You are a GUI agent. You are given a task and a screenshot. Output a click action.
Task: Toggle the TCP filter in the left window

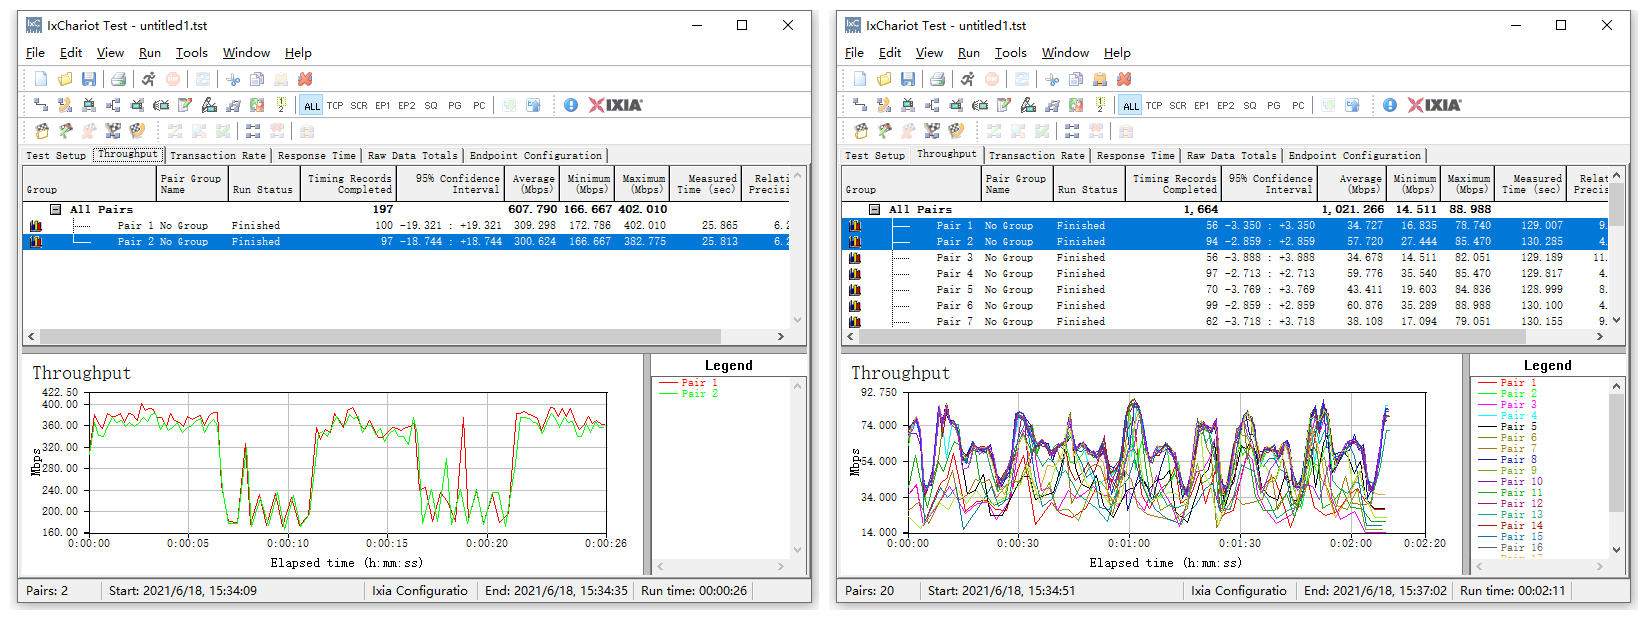coord(335,105)
